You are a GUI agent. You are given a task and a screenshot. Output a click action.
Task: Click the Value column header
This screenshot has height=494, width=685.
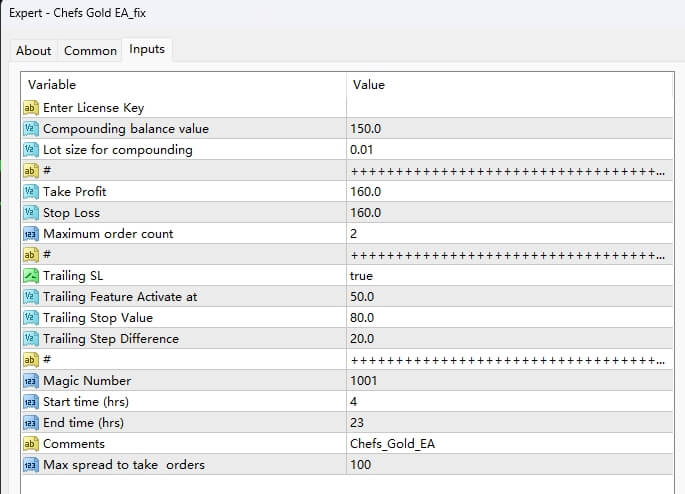pyautogui.click(x=369, y=85)
